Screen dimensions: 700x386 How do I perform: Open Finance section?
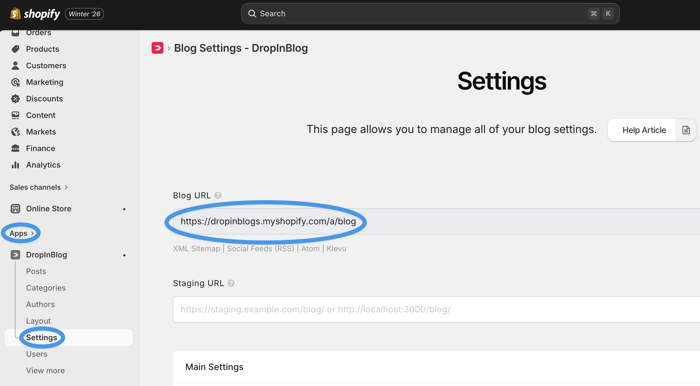pyautogui.click(x=41, y=148)
